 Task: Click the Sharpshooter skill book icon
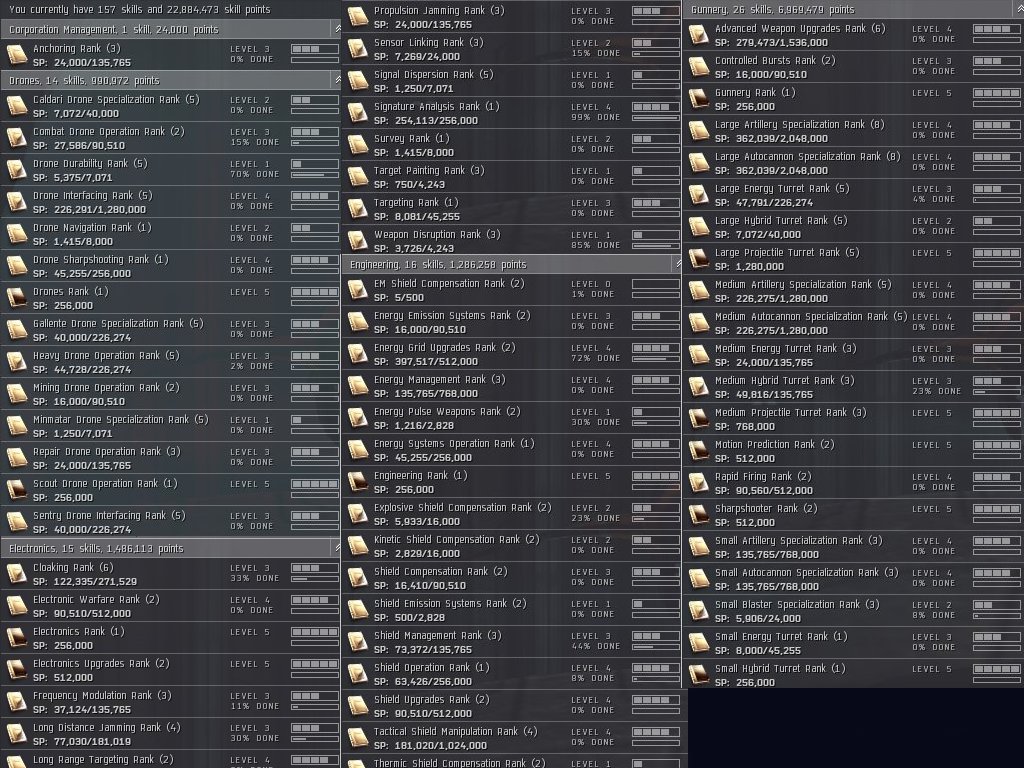click(x=698, y=515)
